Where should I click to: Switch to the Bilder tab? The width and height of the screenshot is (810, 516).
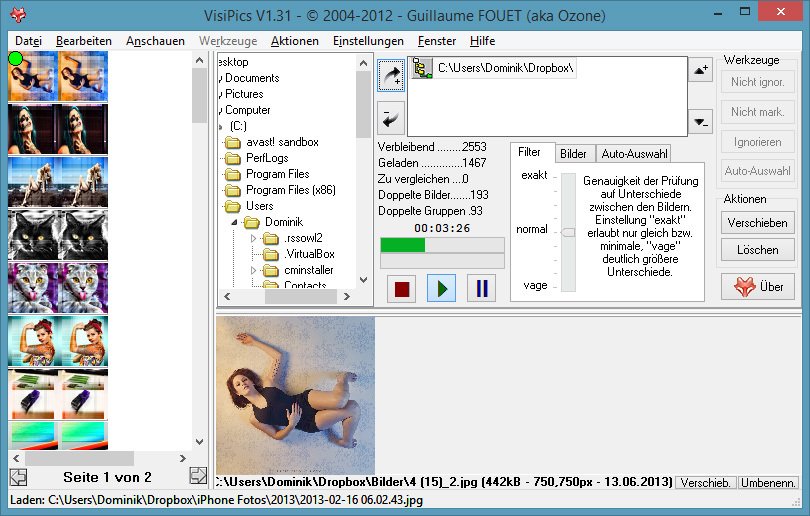tap(573, 154)
